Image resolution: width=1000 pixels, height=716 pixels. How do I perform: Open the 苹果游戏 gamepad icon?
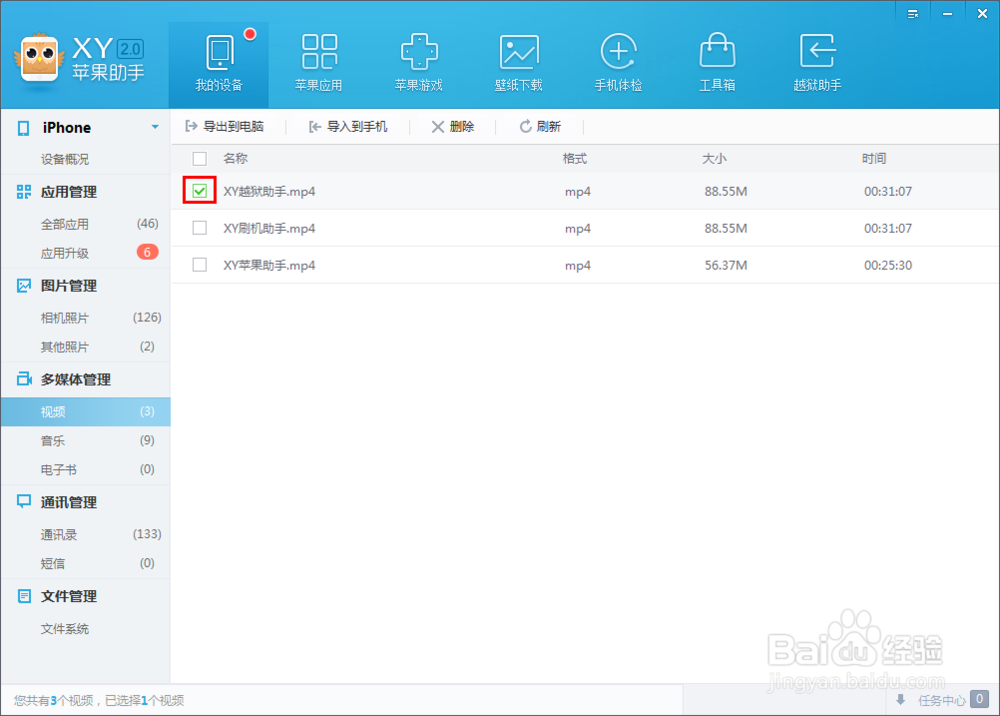419,52
